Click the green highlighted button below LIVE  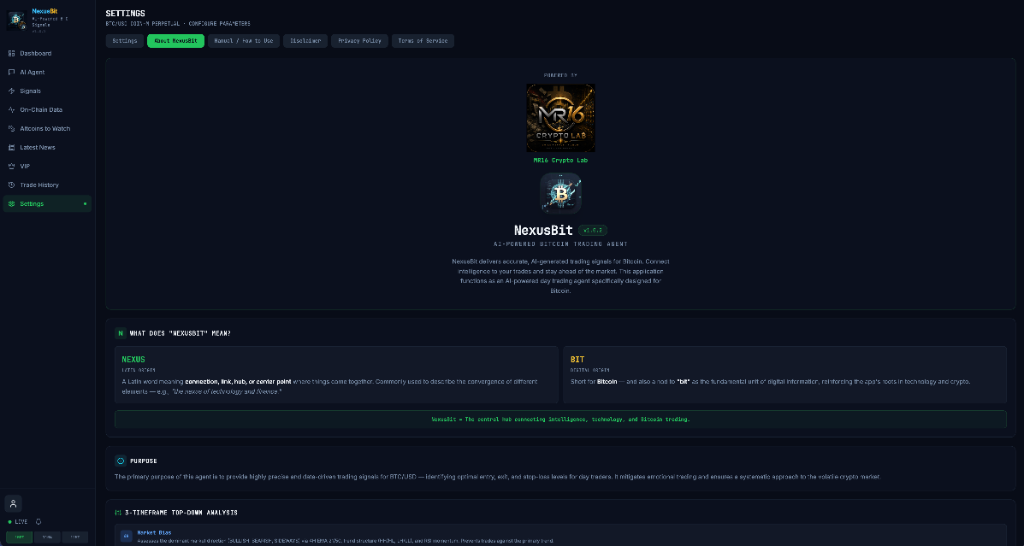(20, 538)
